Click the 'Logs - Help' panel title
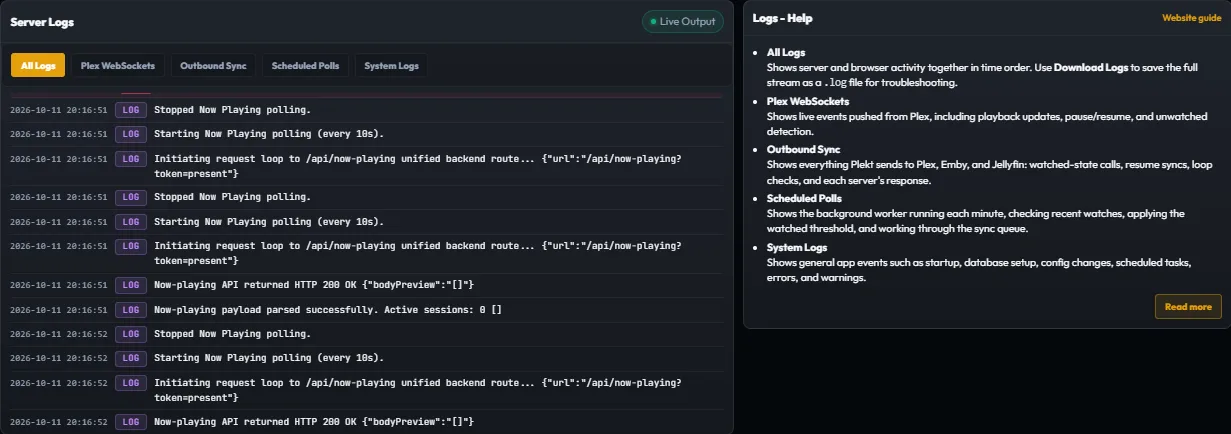 (x=783, y=18)
